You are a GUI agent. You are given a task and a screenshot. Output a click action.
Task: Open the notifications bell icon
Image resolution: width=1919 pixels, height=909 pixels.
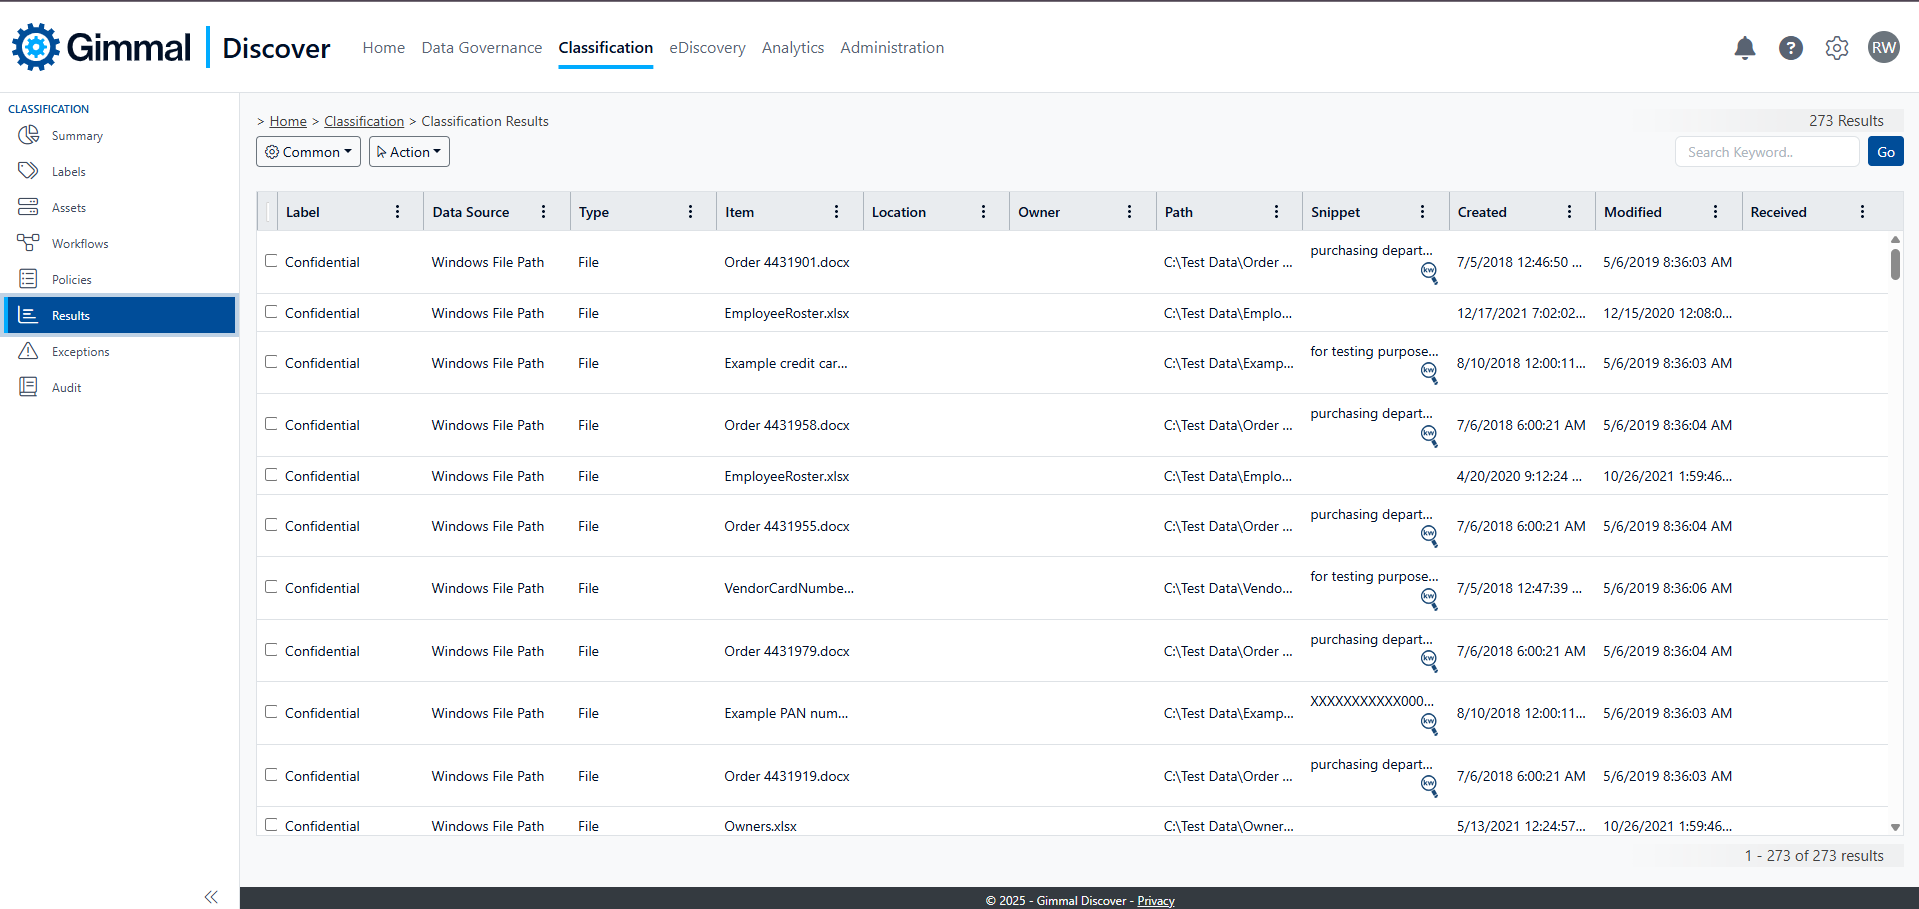(x=1744, y=48)
